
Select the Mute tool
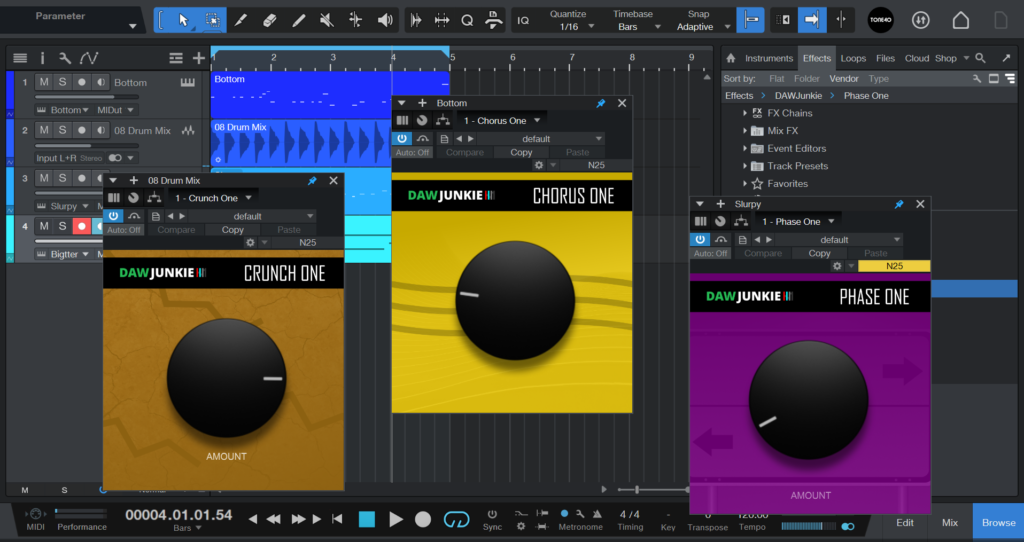point(327,20)
